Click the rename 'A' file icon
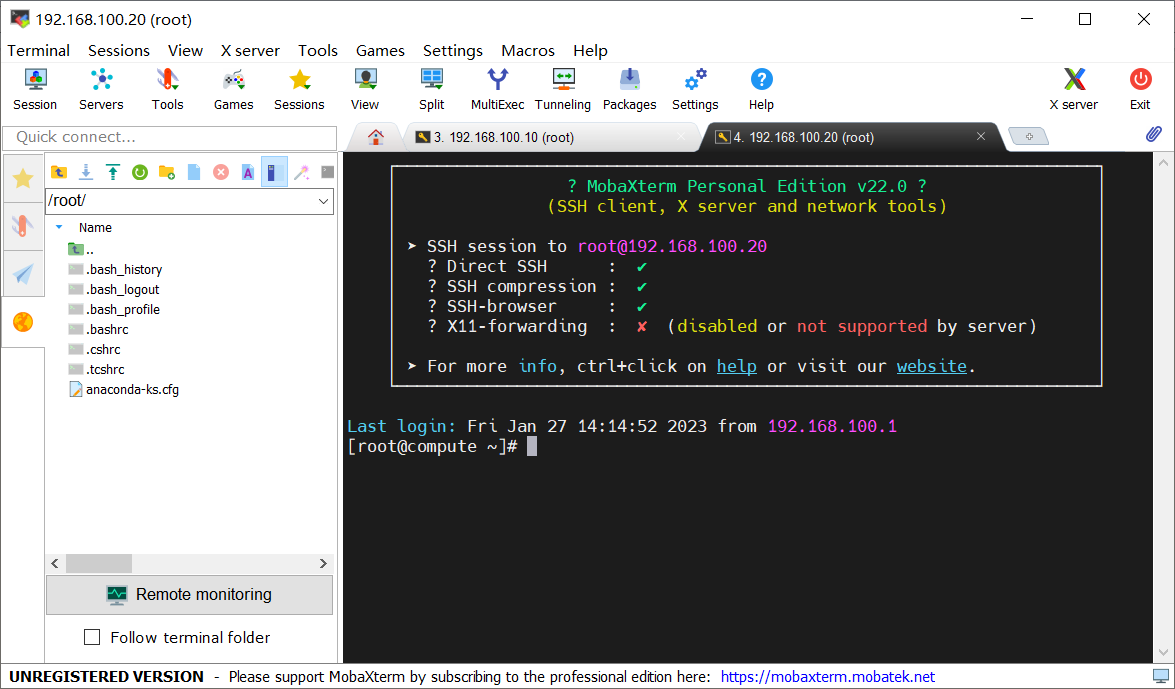Image resolution: width=1175 pixels, height=689 pixels. coord(248,172)
